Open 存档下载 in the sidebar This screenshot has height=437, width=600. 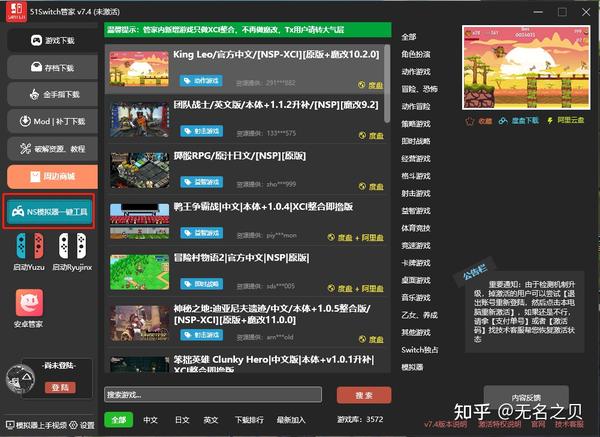pyautogui.click(x=52, y=68)
